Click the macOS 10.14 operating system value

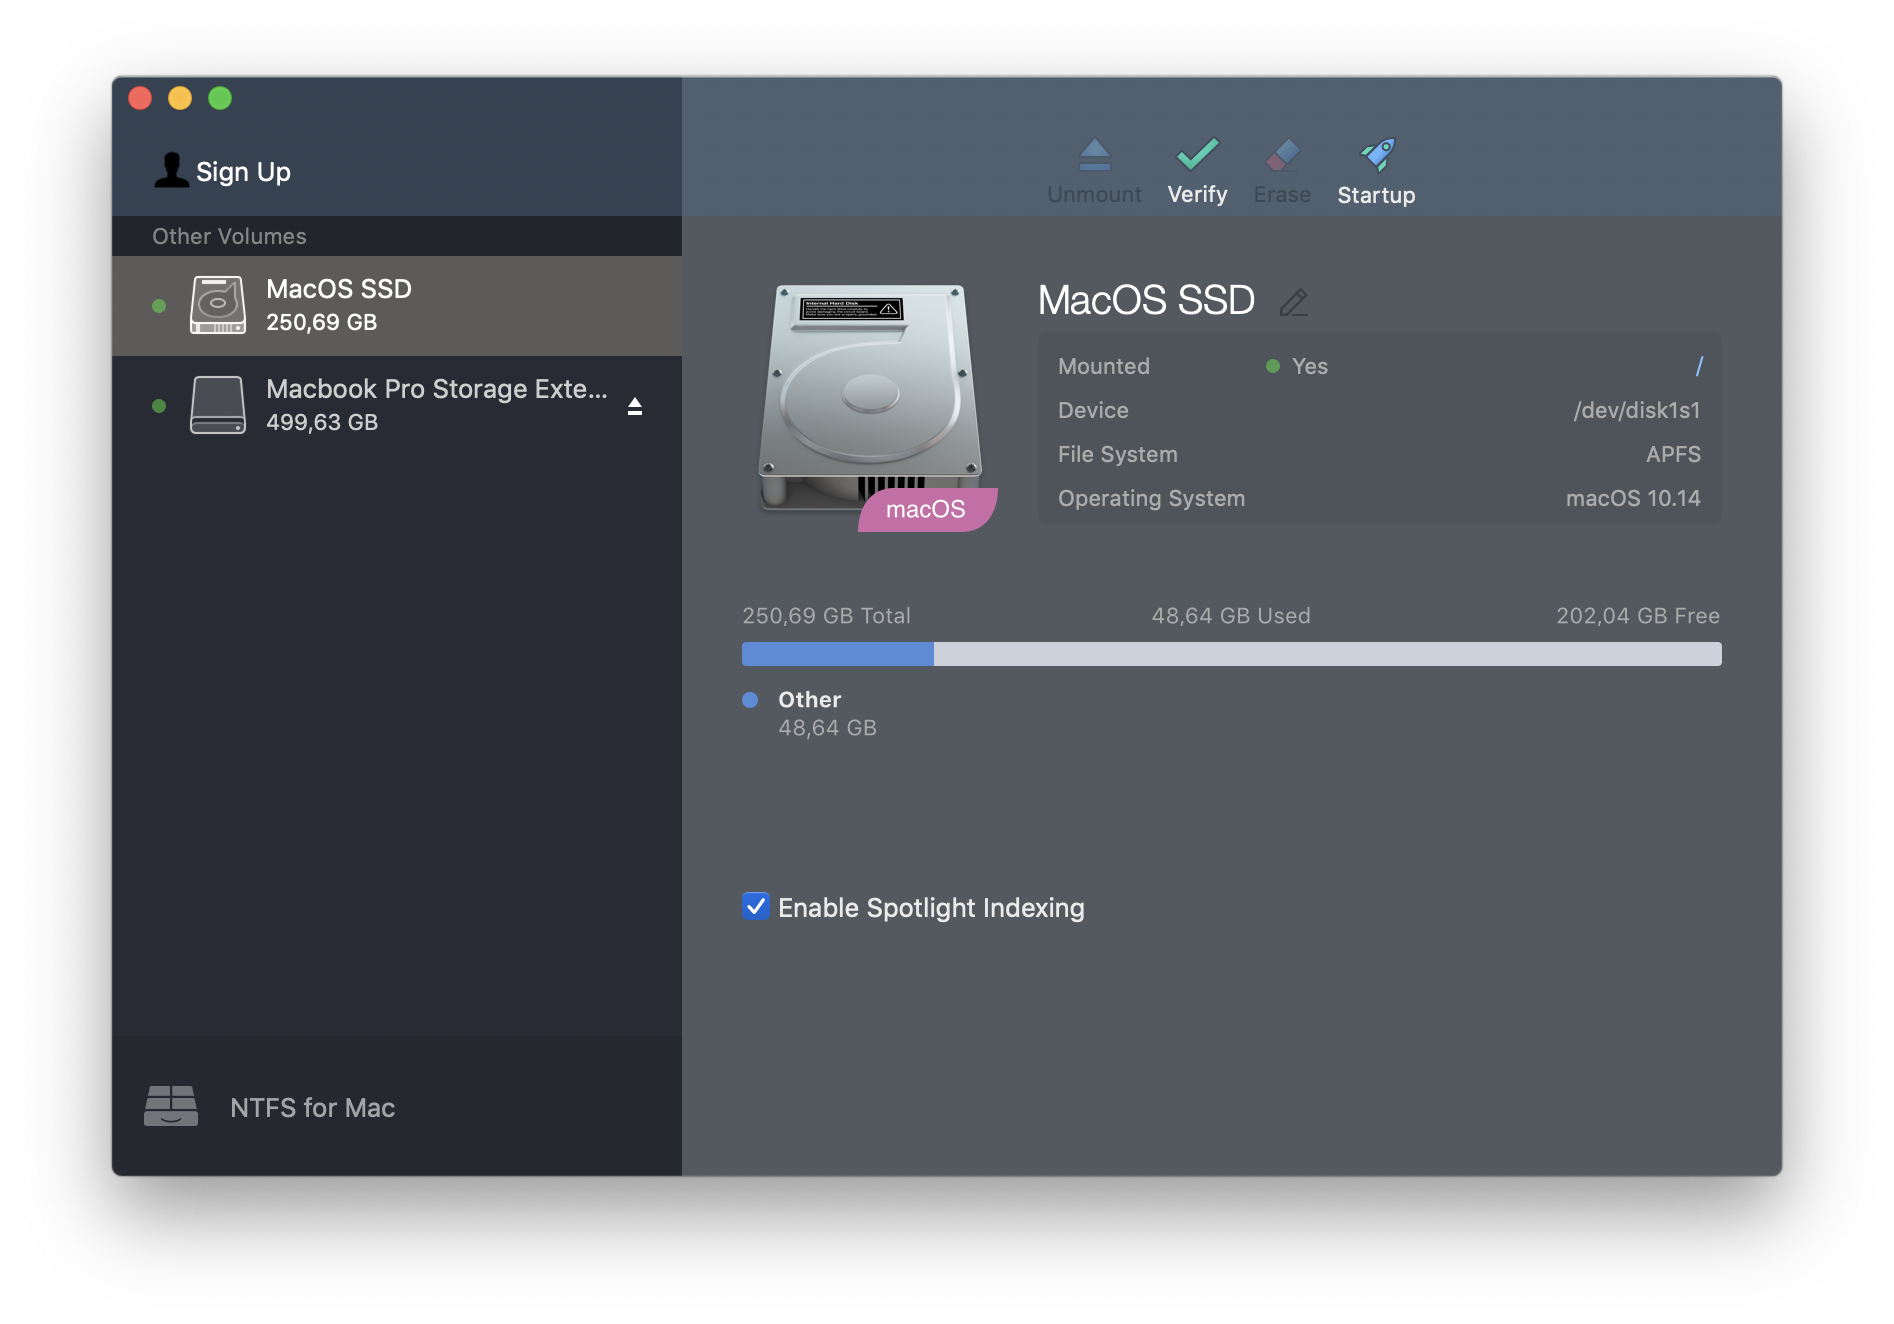click(1633, 498)
